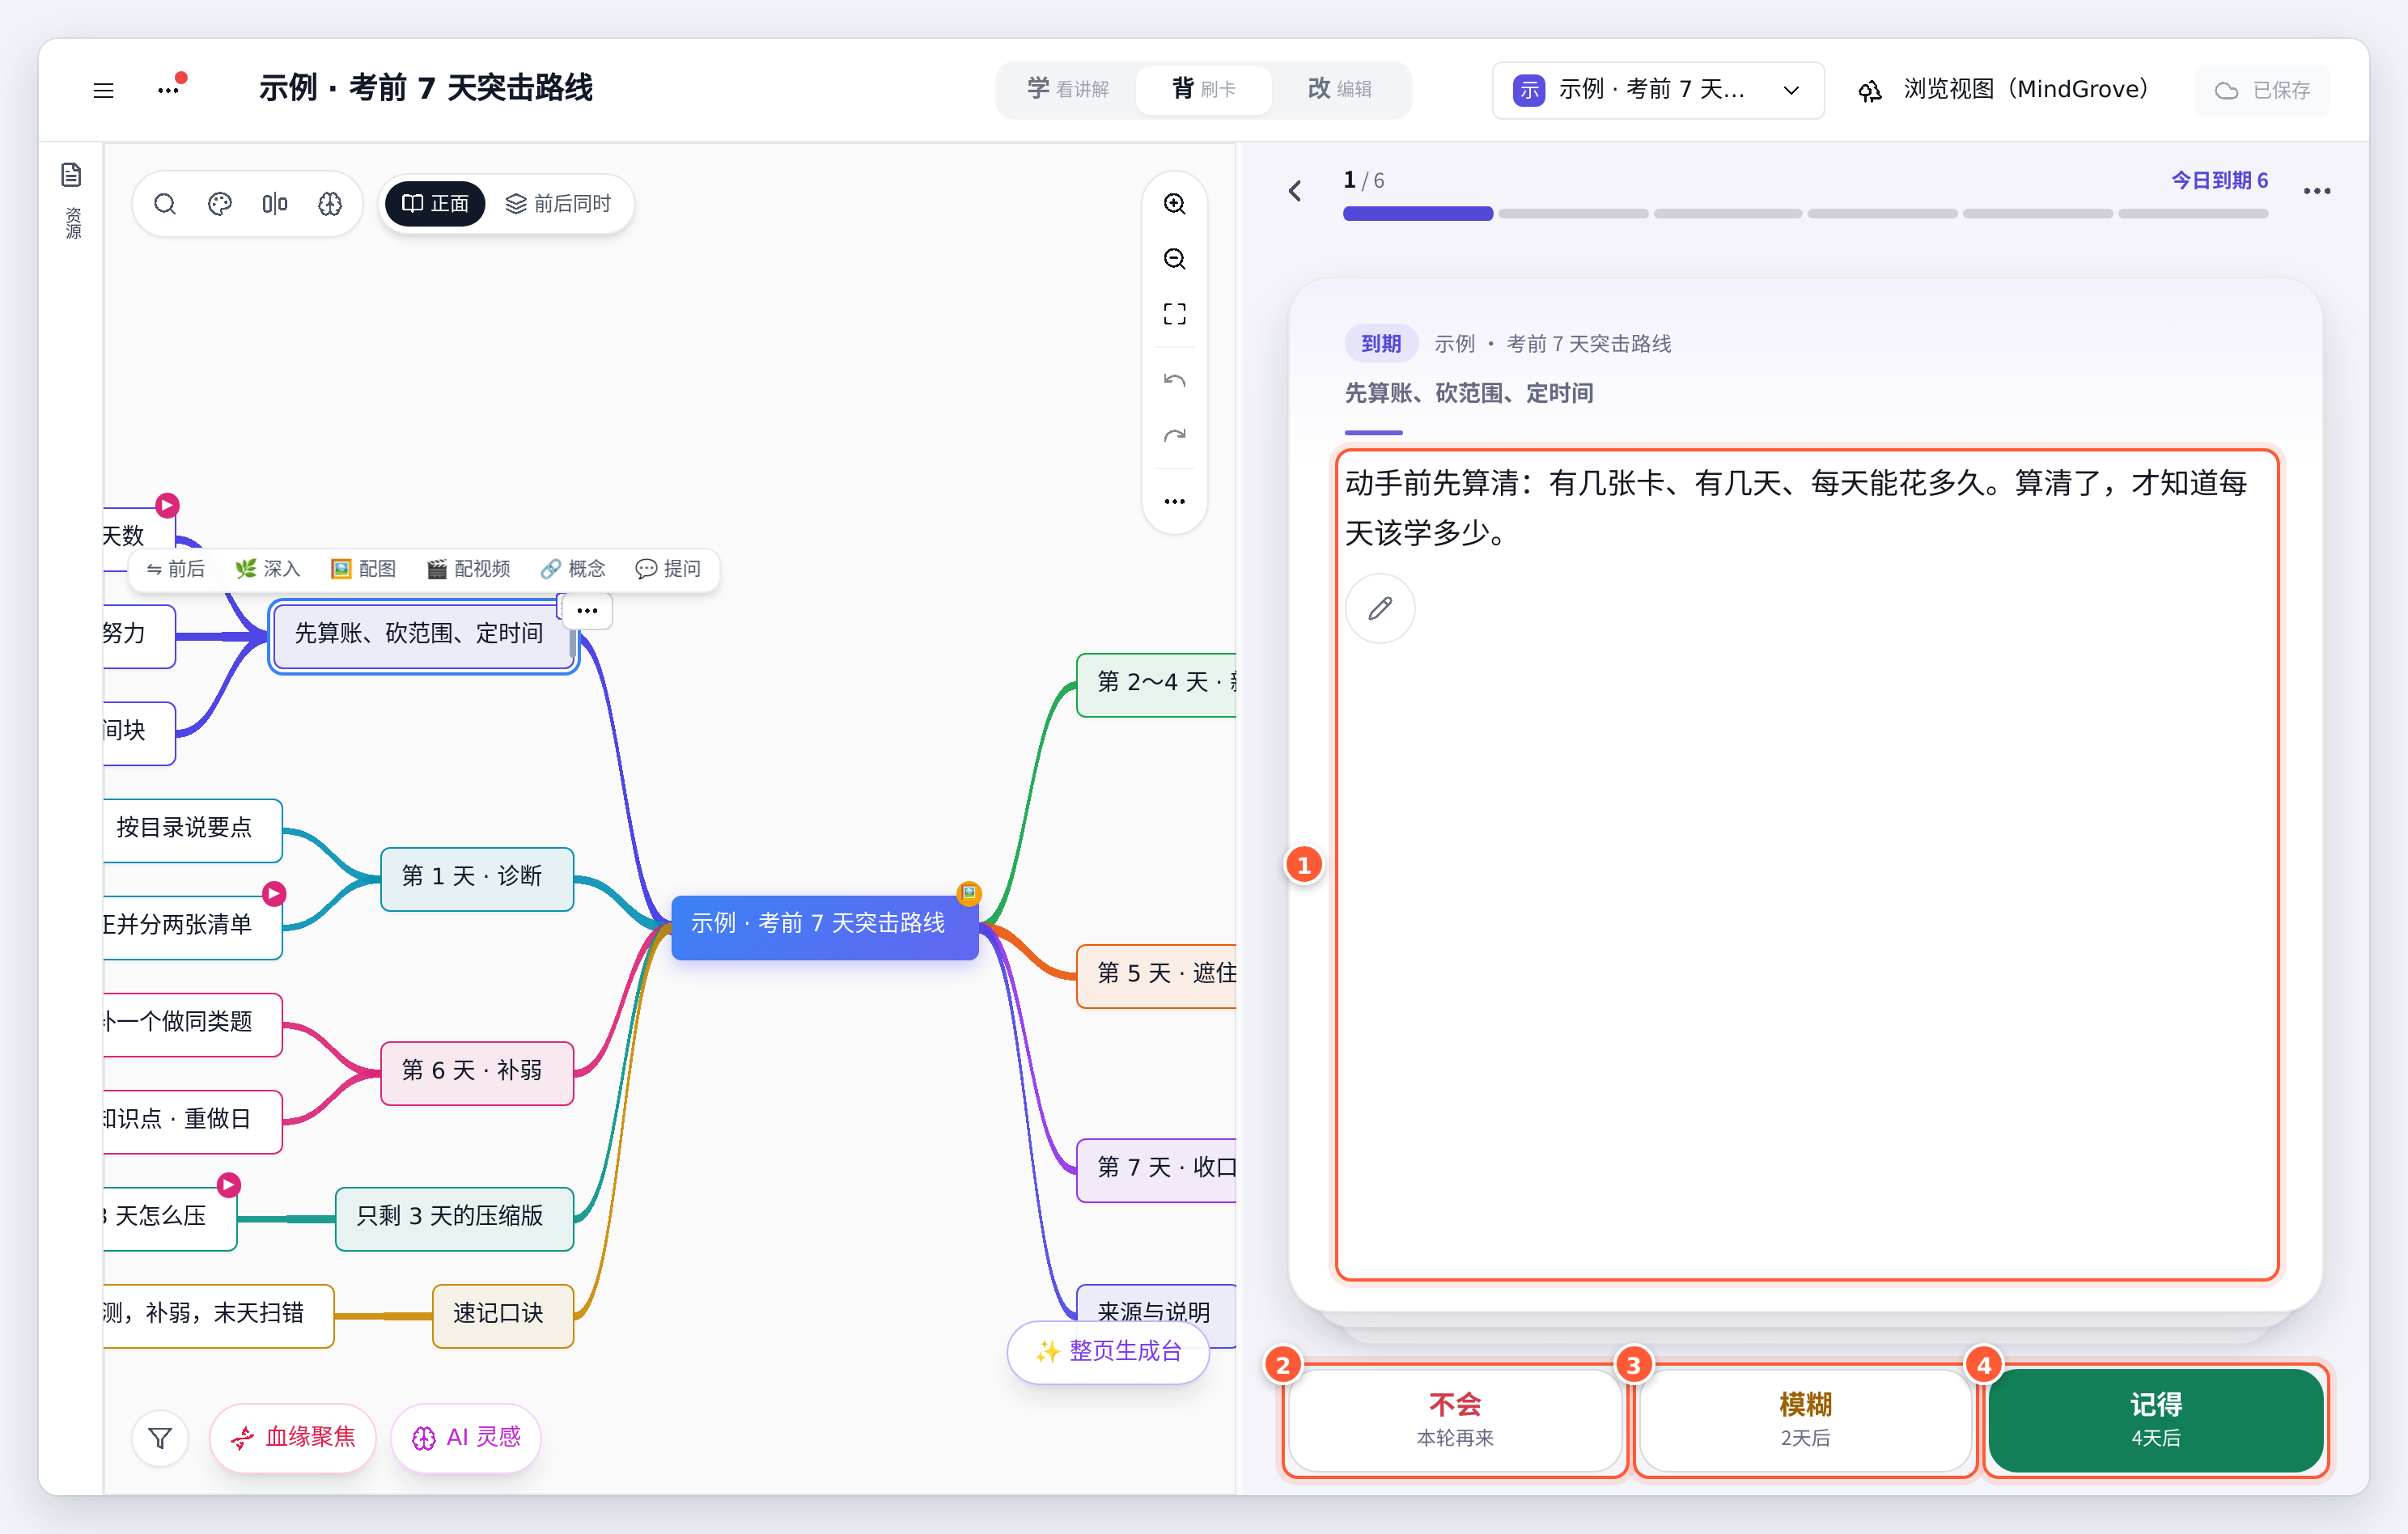Rate the card as 模糊
The width and height of the screenshot is (2408, 1534).
pos(1805,1420)
